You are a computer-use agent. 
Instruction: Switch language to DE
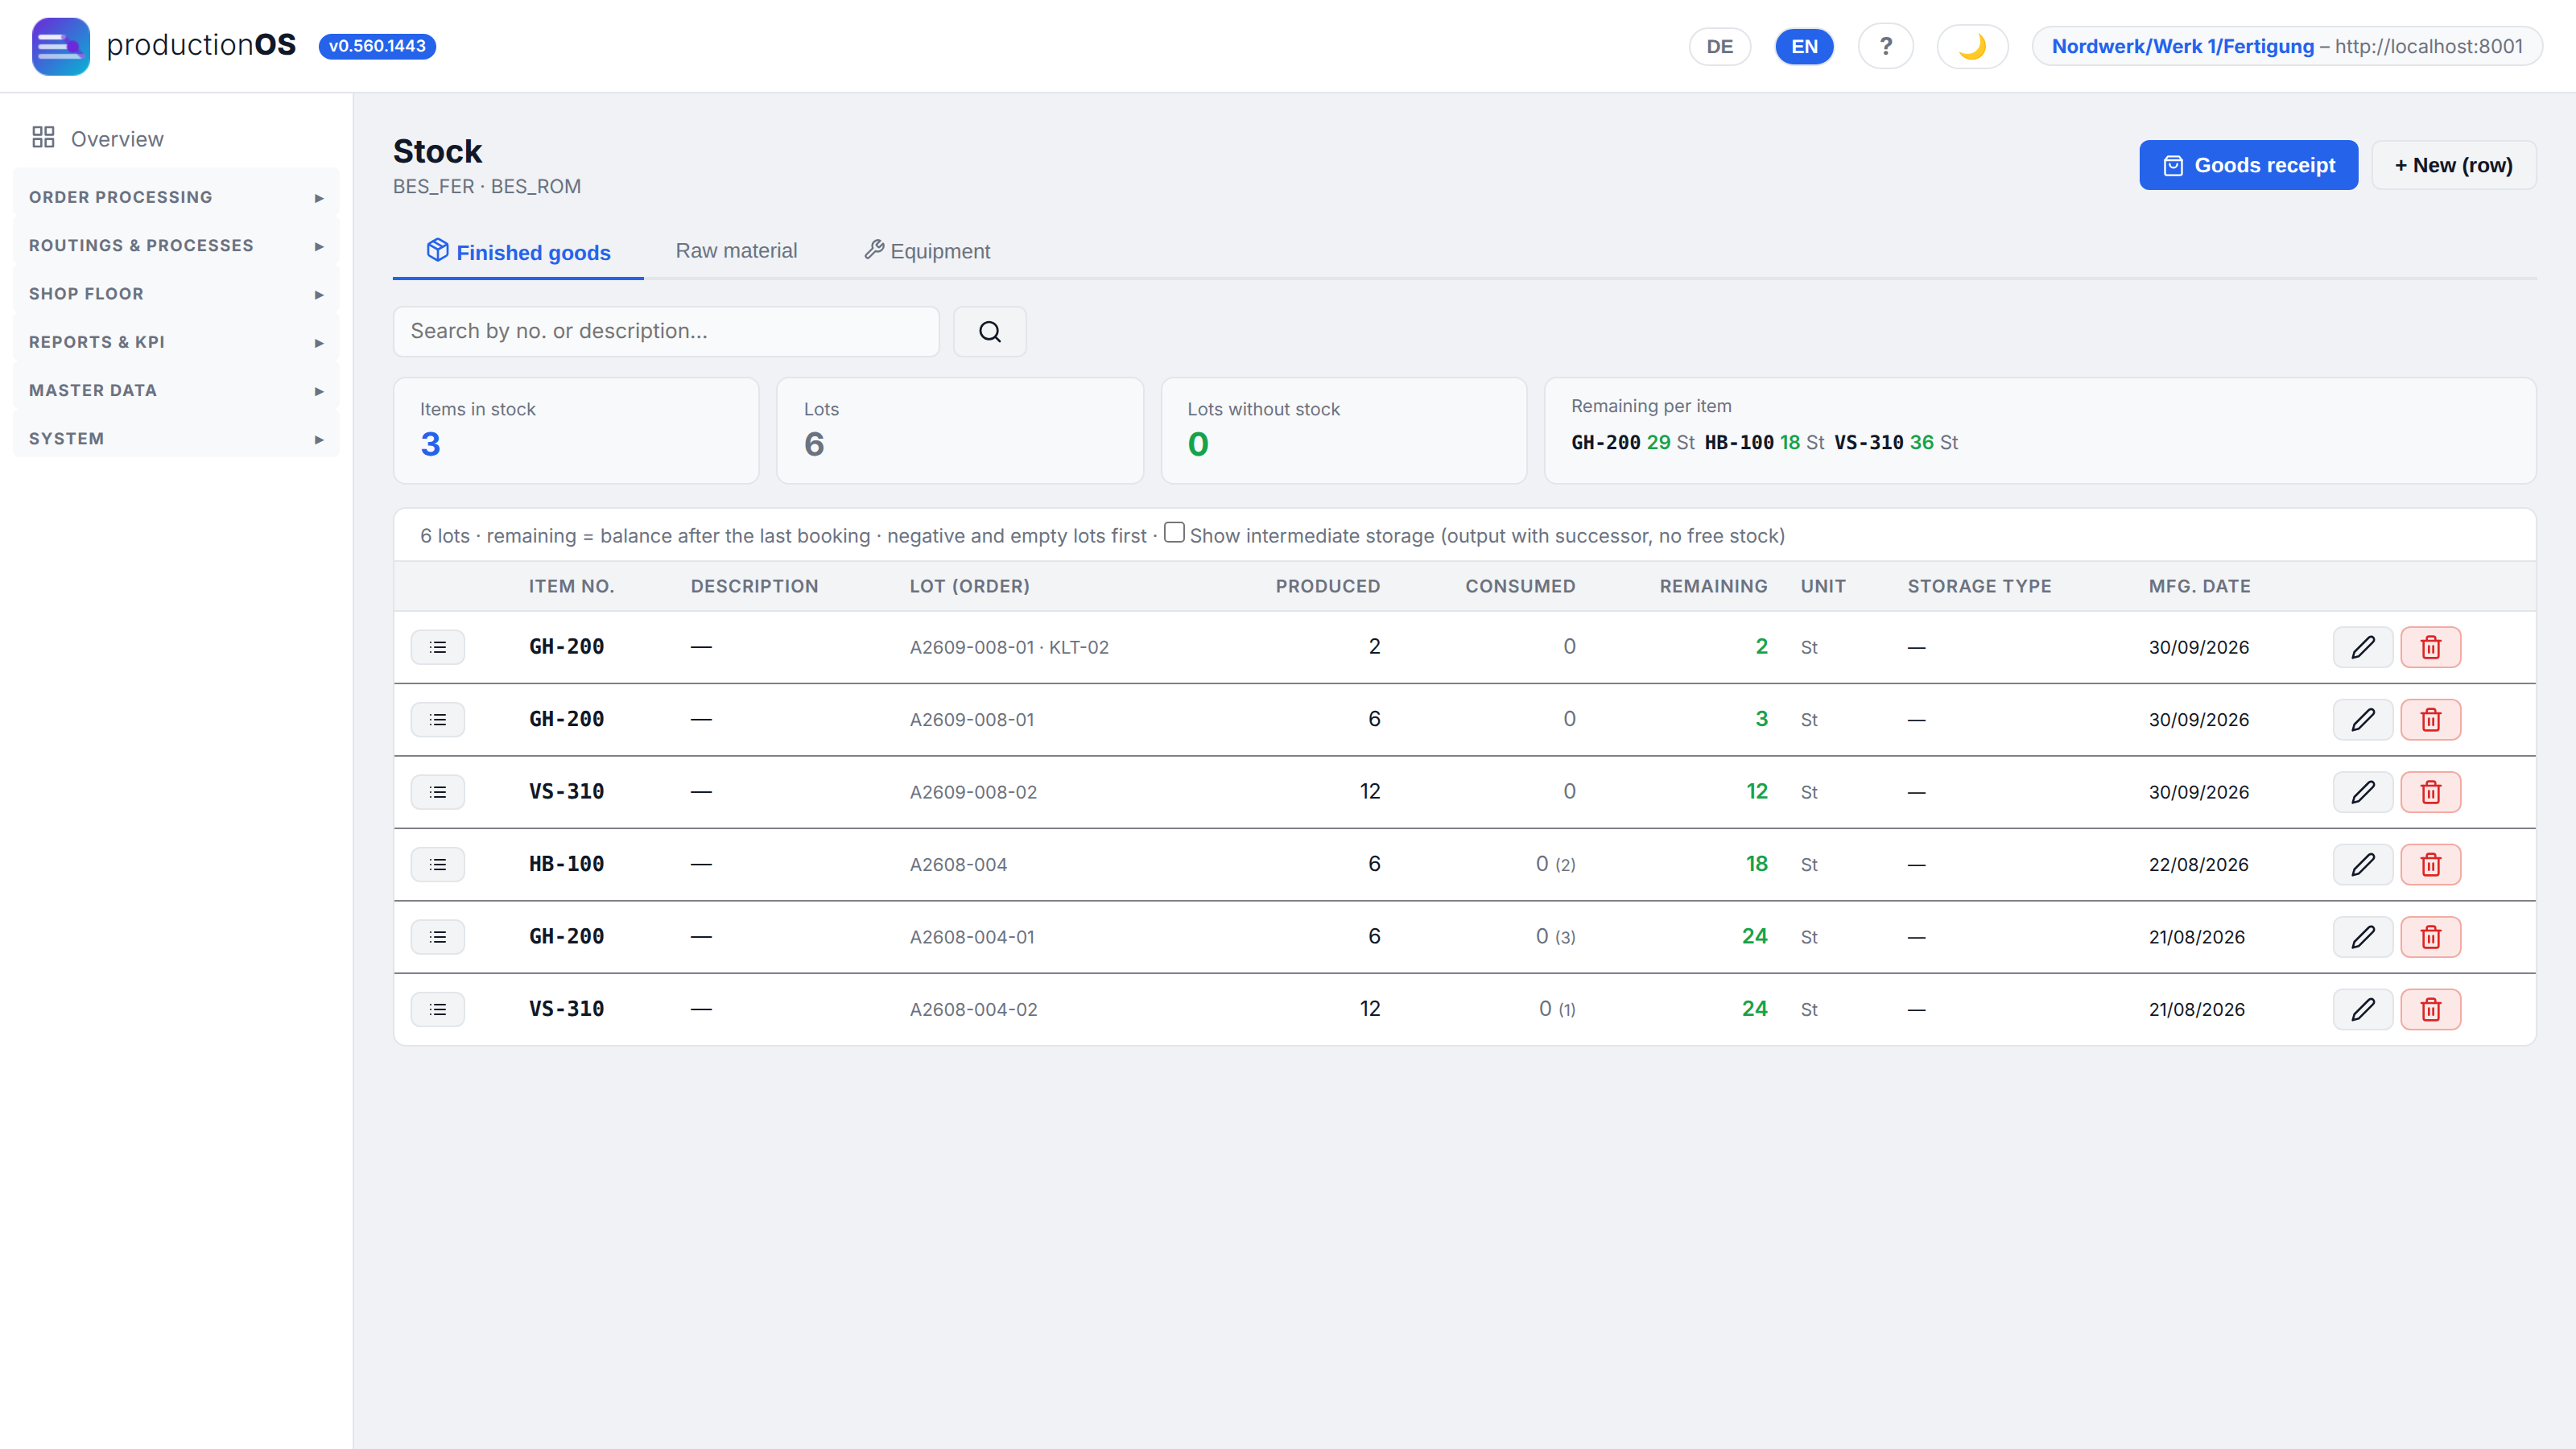[x=1719, y=46]
